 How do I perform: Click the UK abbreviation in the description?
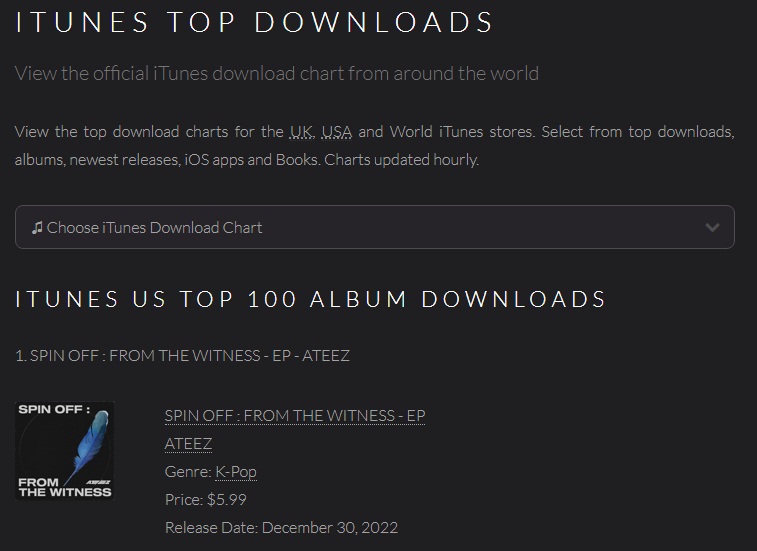[302, 132]
